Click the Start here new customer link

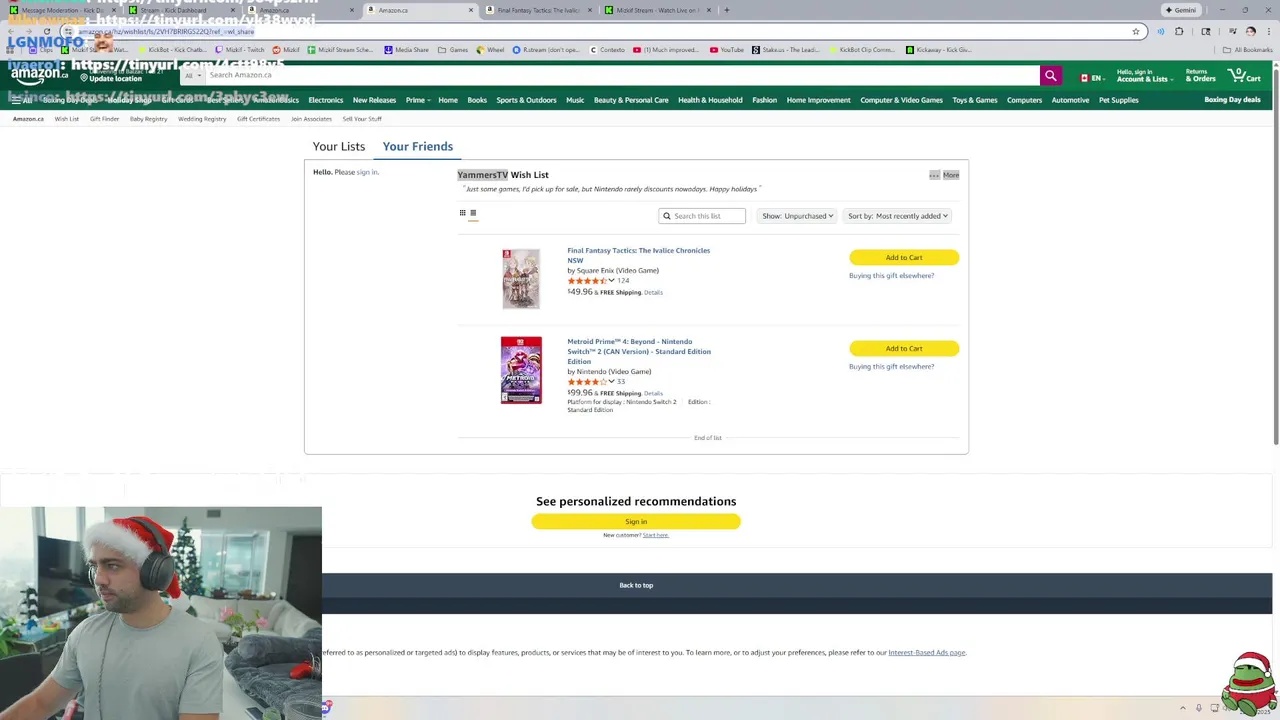click(656, 535)
